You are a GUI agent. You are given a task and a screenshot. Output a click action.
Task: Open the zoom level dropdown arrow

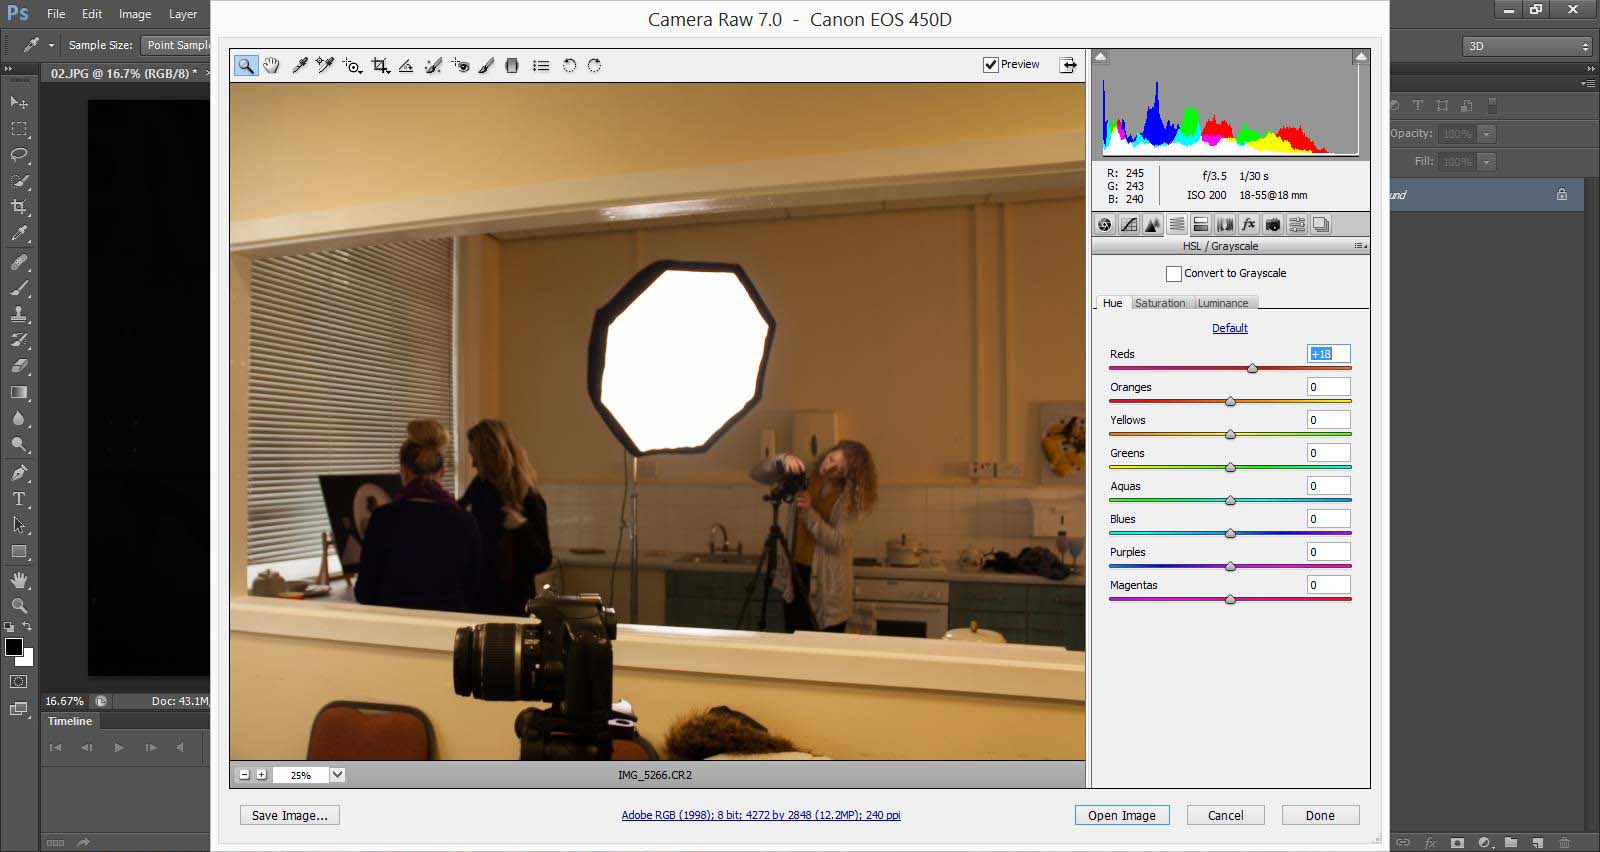[338, 775]
